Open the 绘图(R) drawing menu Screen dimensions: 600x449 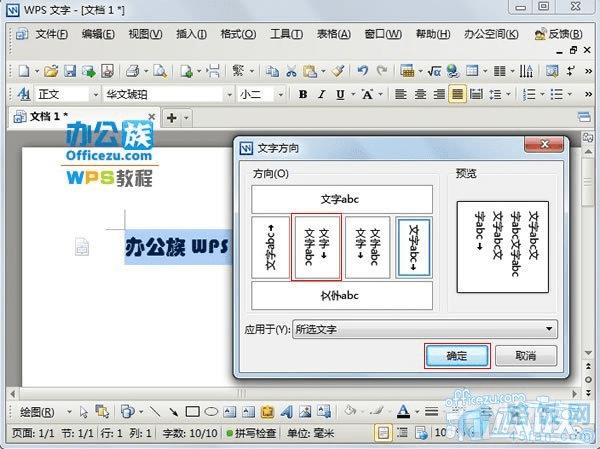(x=37, y=412)
